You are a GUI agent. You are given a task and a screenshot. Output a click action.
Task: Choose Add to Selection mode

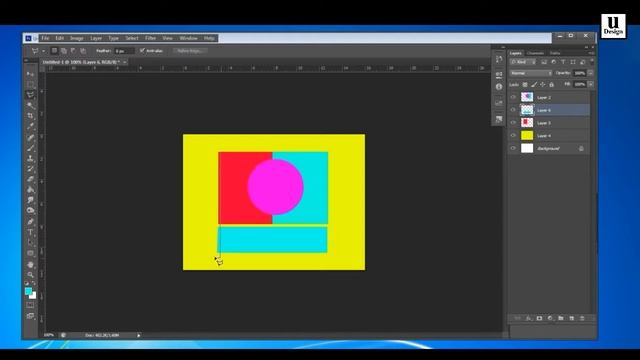pos(64,51)
